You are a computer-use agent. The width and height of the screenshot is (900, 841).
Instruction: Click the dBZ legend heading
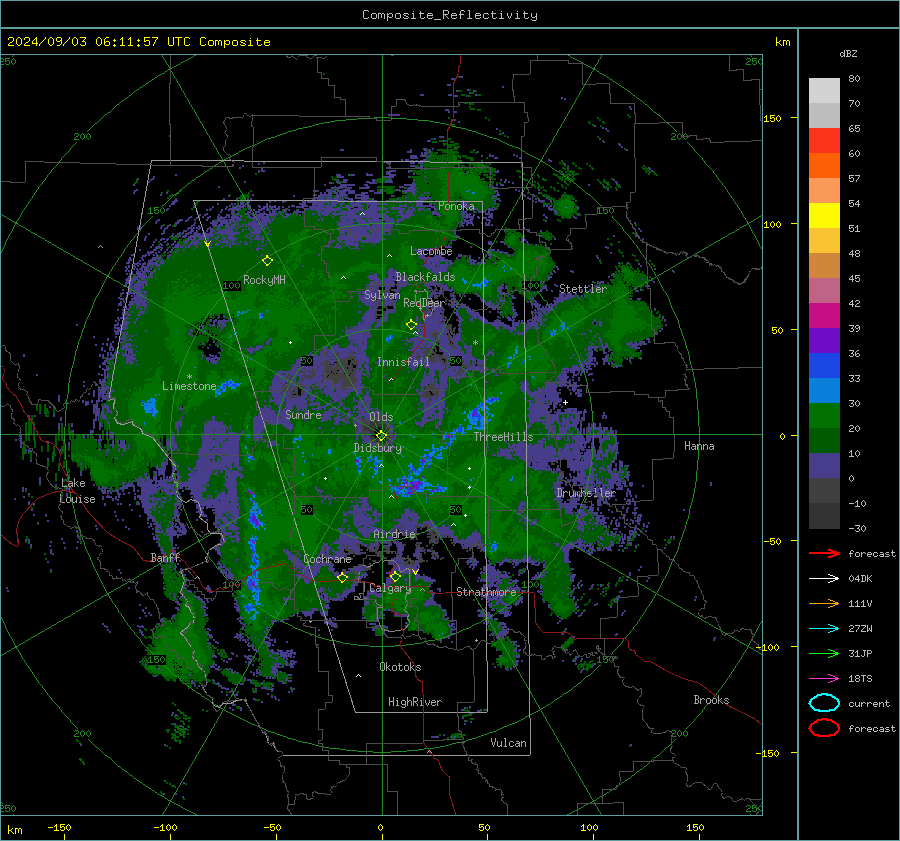tap(848, 53)
